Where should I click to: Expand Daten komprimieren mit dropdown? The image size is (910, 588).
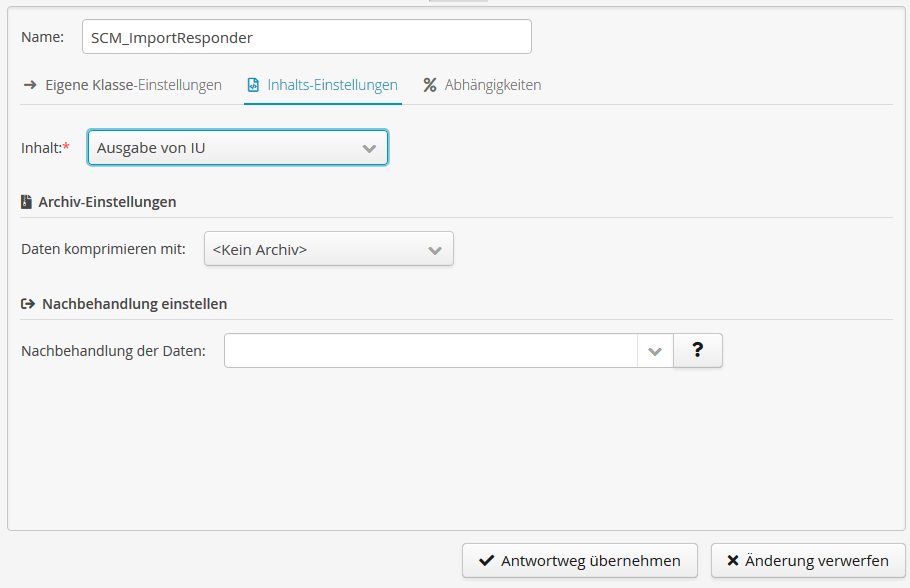pyautogui.click(x=328, y=249)
